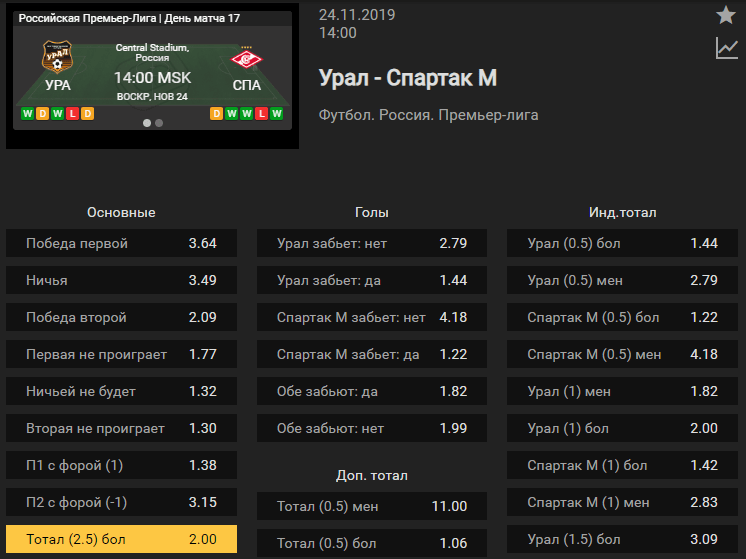Open the match preview widget

(152, 76)
